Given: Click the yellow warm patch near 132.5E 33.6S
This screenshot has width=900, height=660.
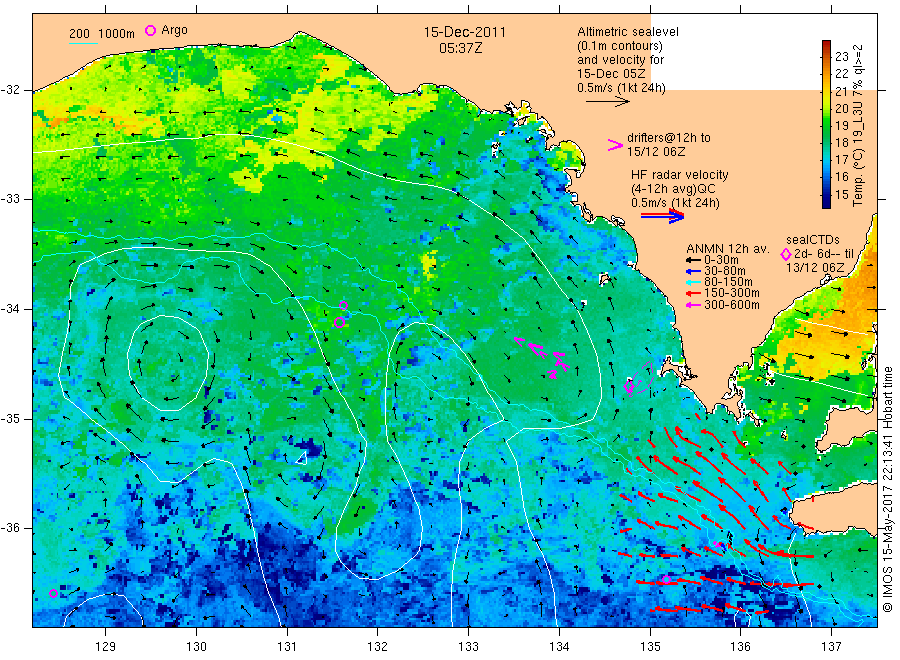Looking at the screenshot, I should click(x=428, y=266).
